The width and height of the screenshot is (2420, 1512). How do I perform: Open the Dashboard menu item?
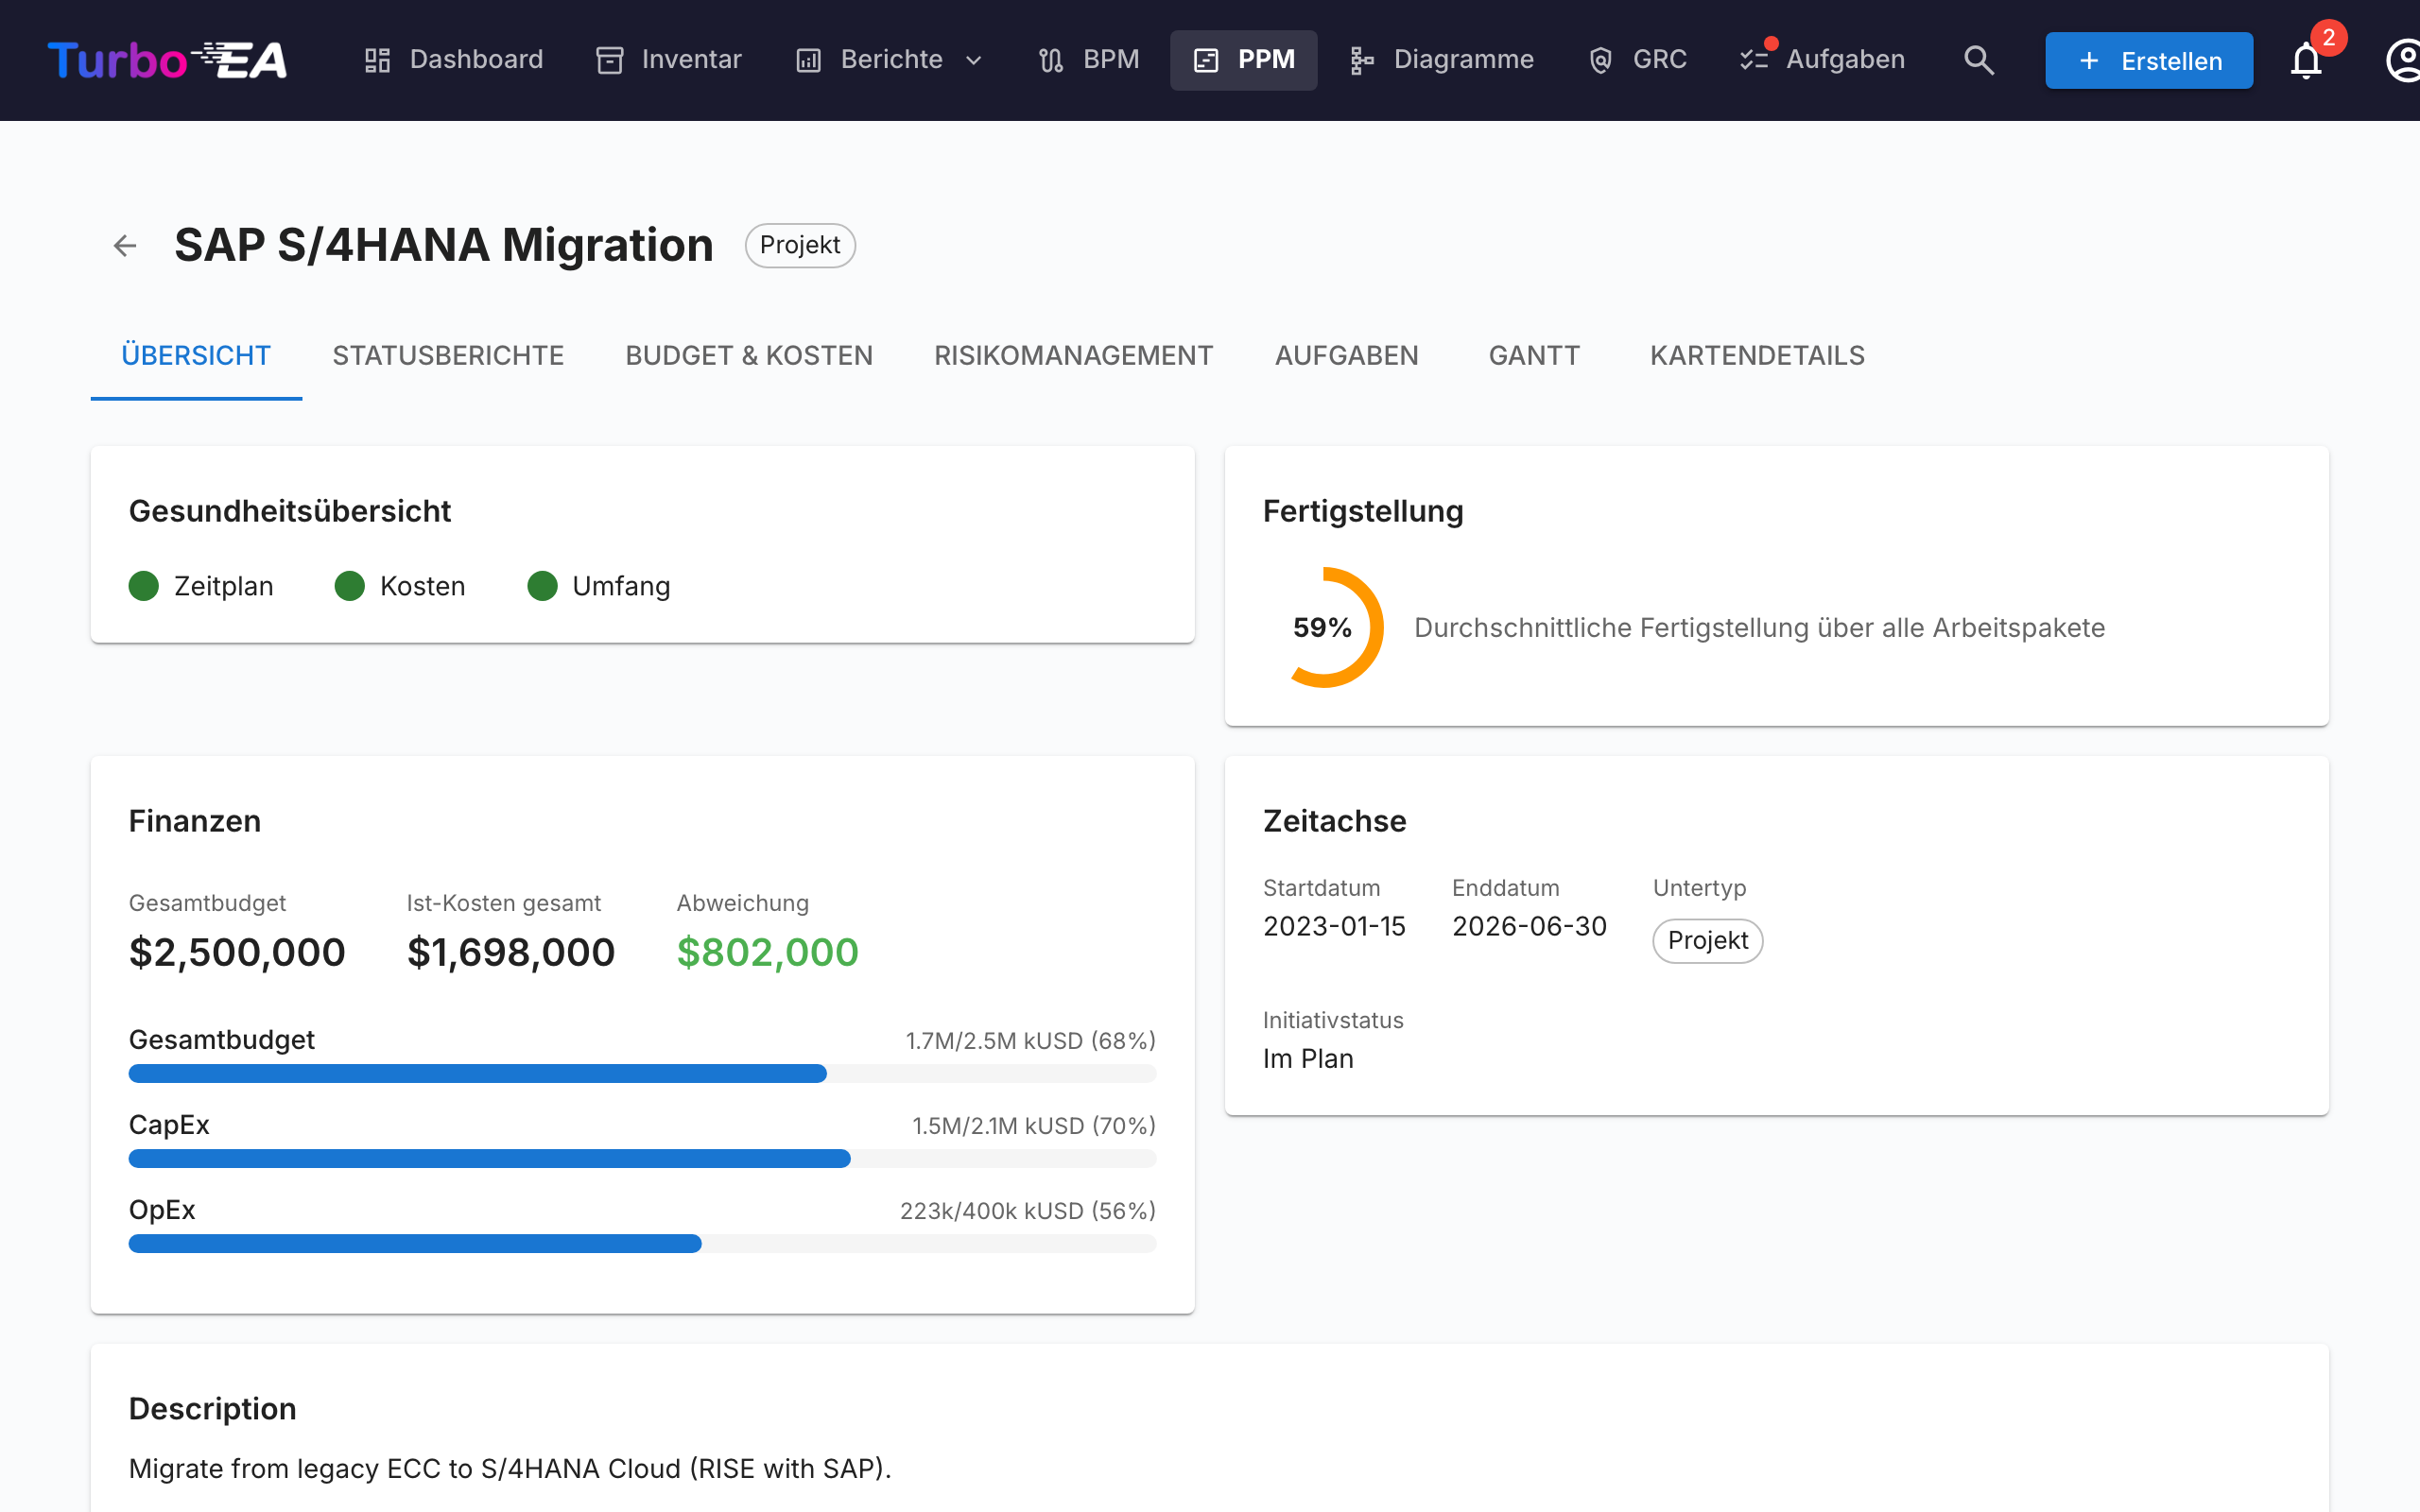tap(454, 60)
